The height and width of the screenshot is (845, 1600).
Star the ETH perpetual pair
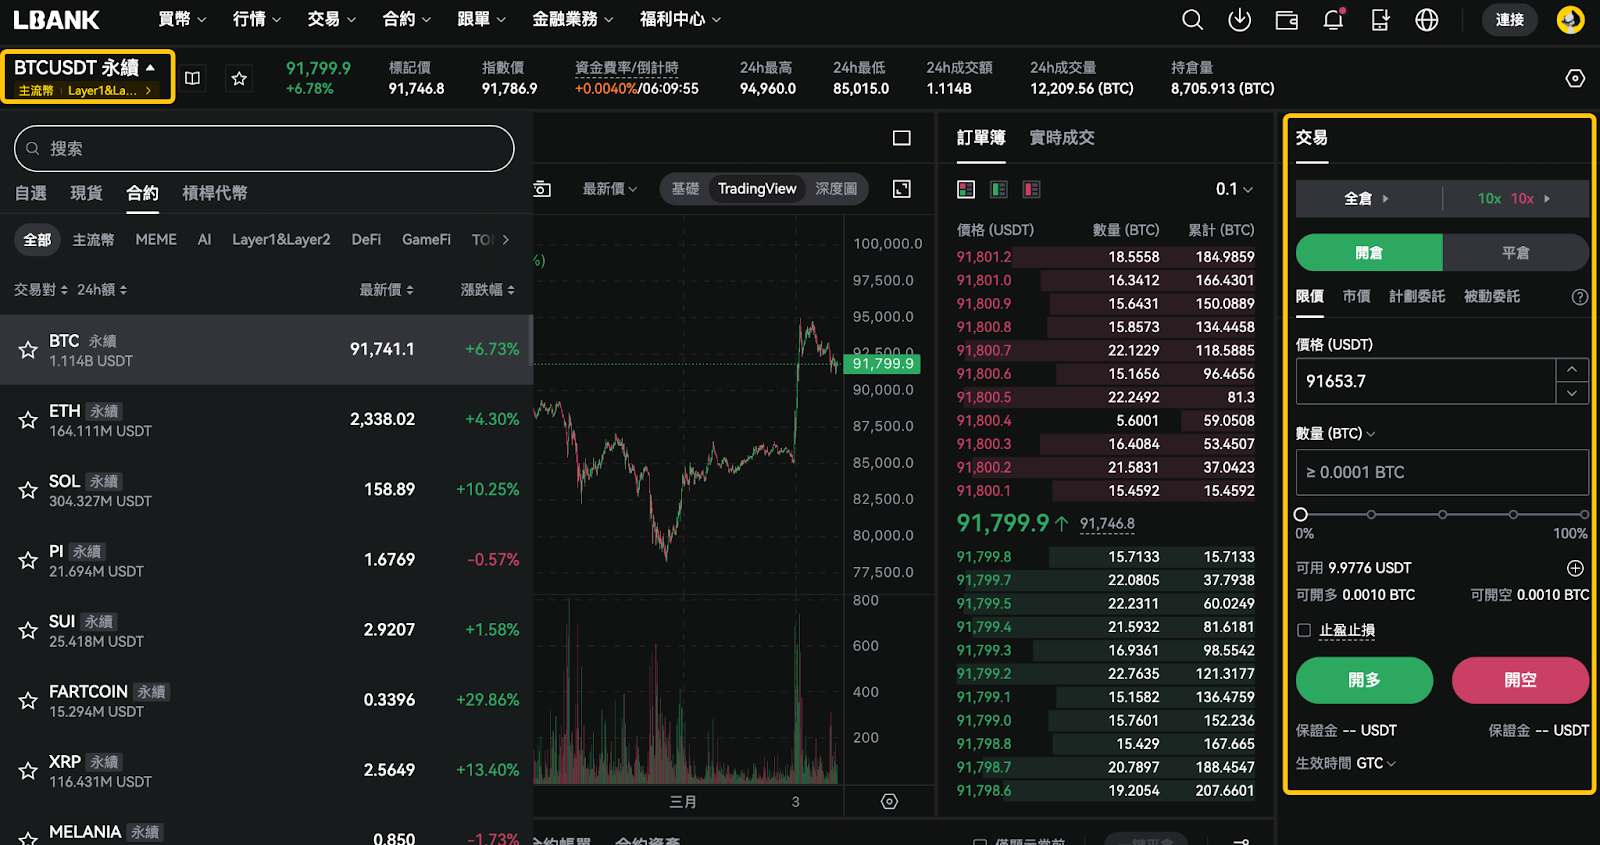(28, 420)
